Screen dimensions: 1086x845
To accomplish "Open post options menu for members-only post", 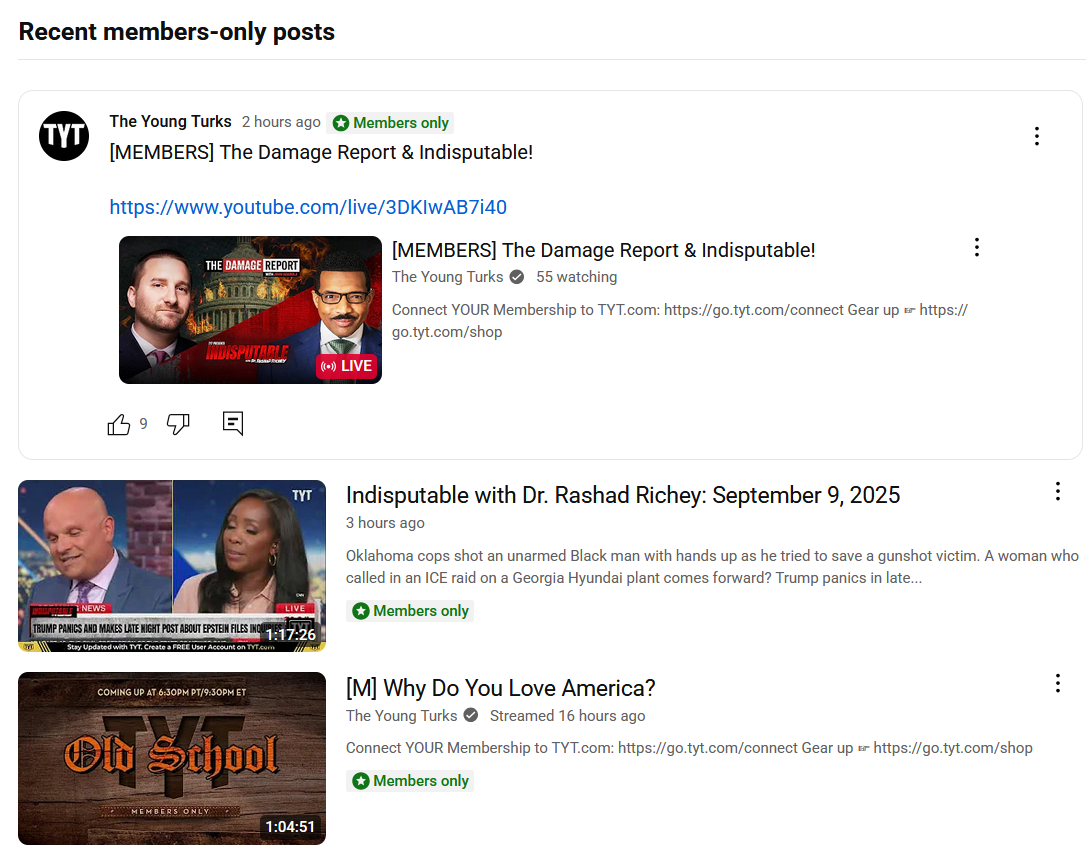I will 1037,136.
